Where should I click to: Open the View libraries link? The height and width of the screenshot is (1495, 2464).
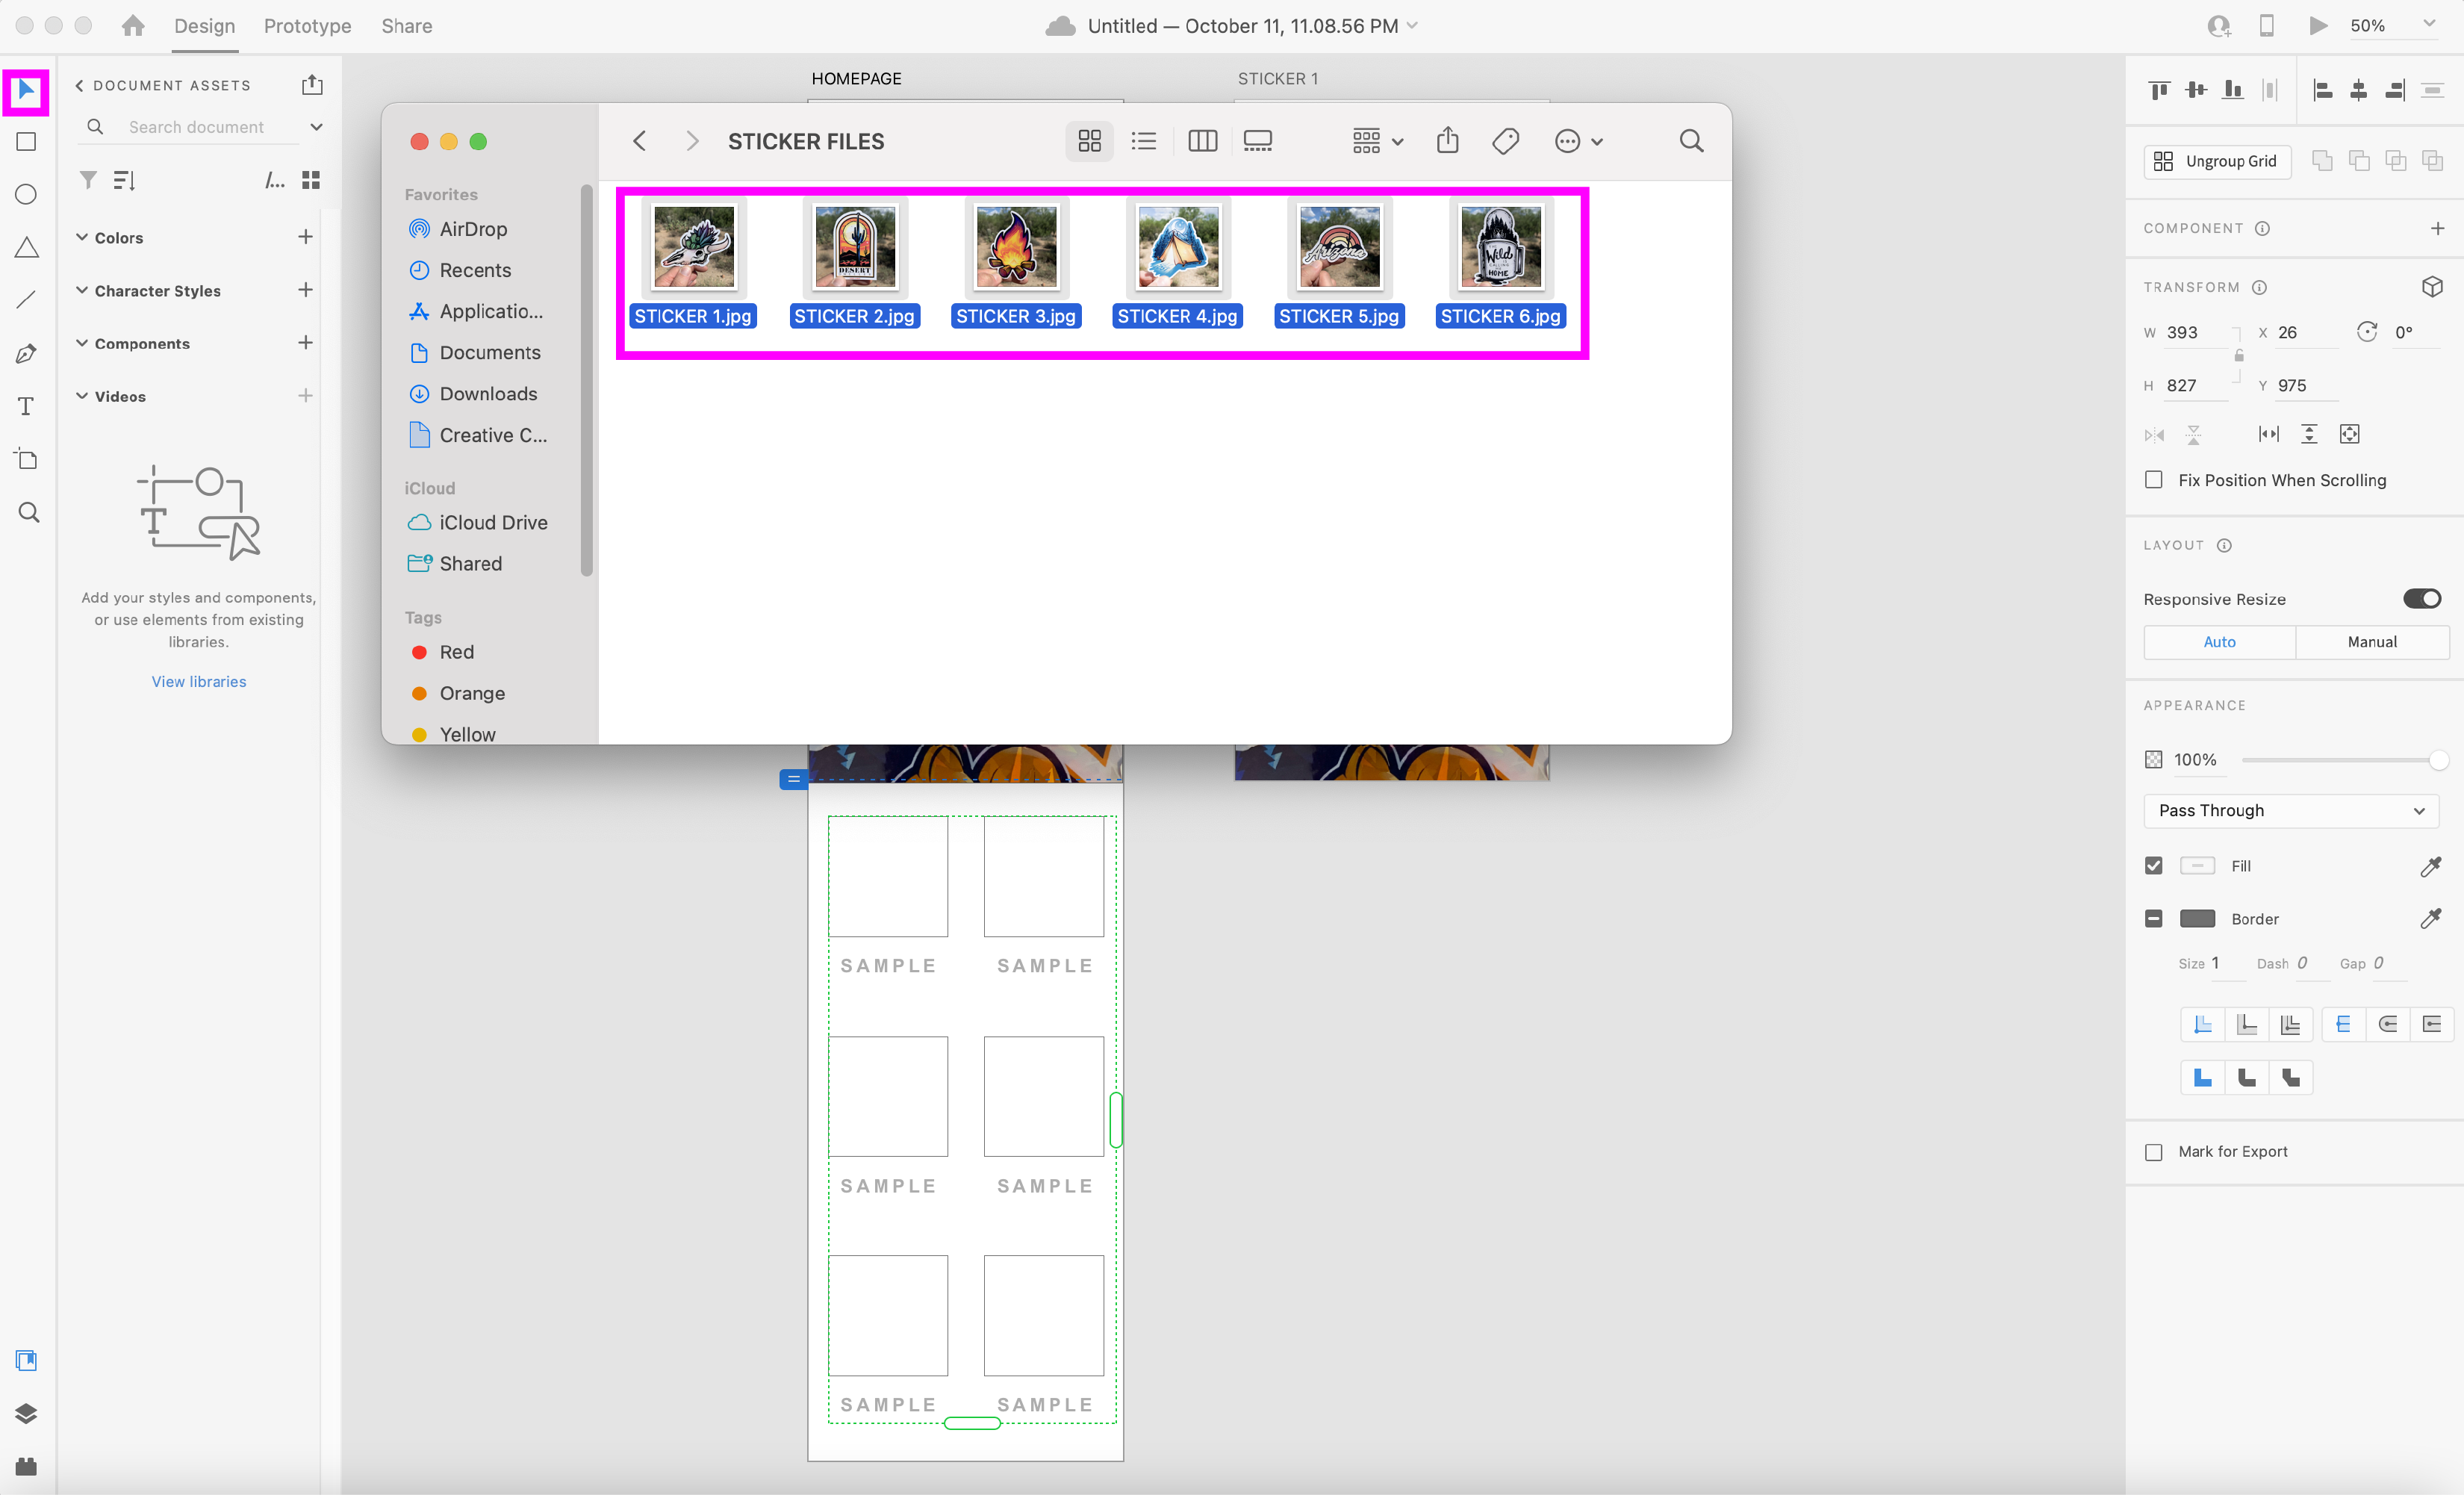[198, 681]
